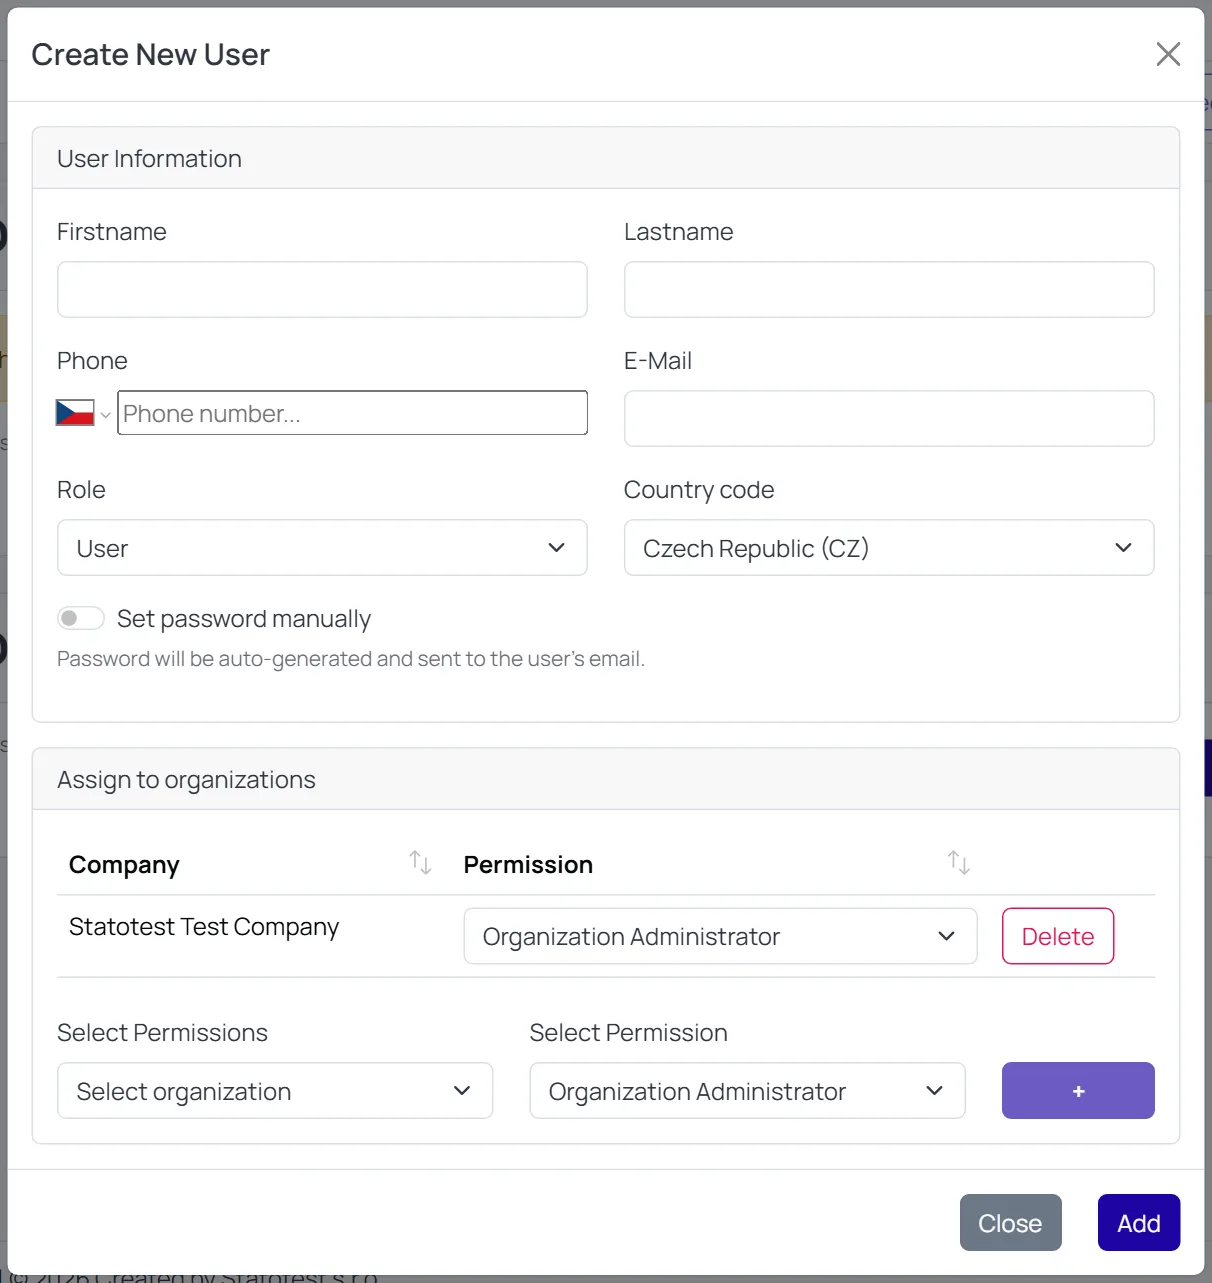This screenshot has width=1212, height=1283.
Task: Click the E-Mail input field
Action: (x=889, y=419)
